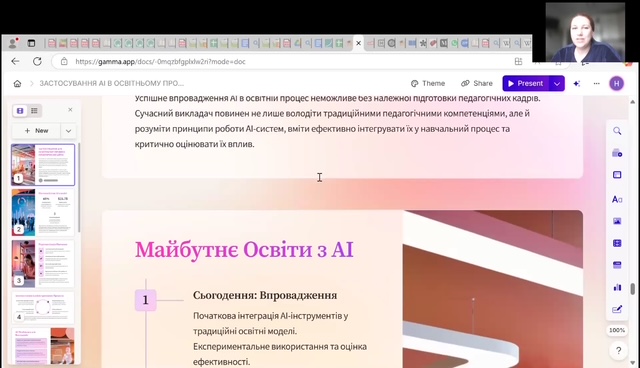640x368 pixels.
Task: Open the search icon in the right toolbar
Action: (617, 131)
